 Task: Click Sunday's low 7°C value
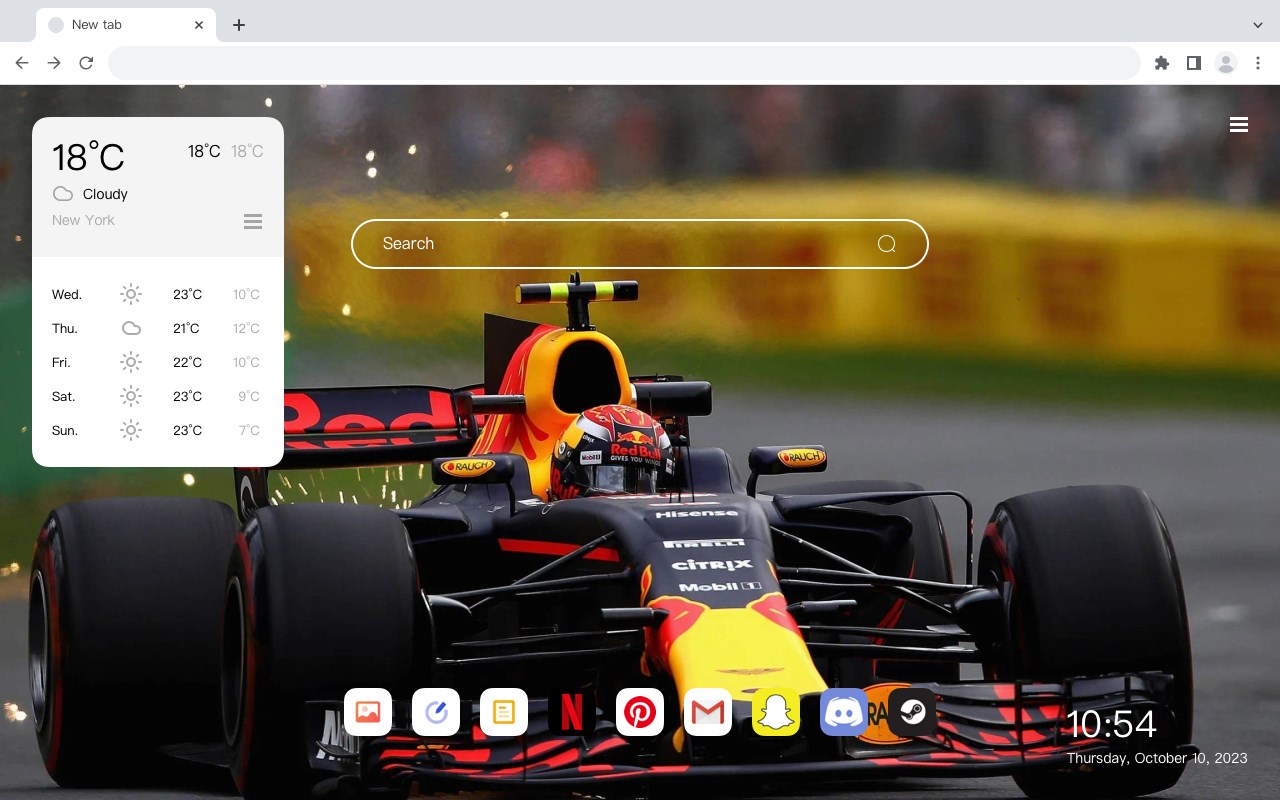[x=249, y=430]
